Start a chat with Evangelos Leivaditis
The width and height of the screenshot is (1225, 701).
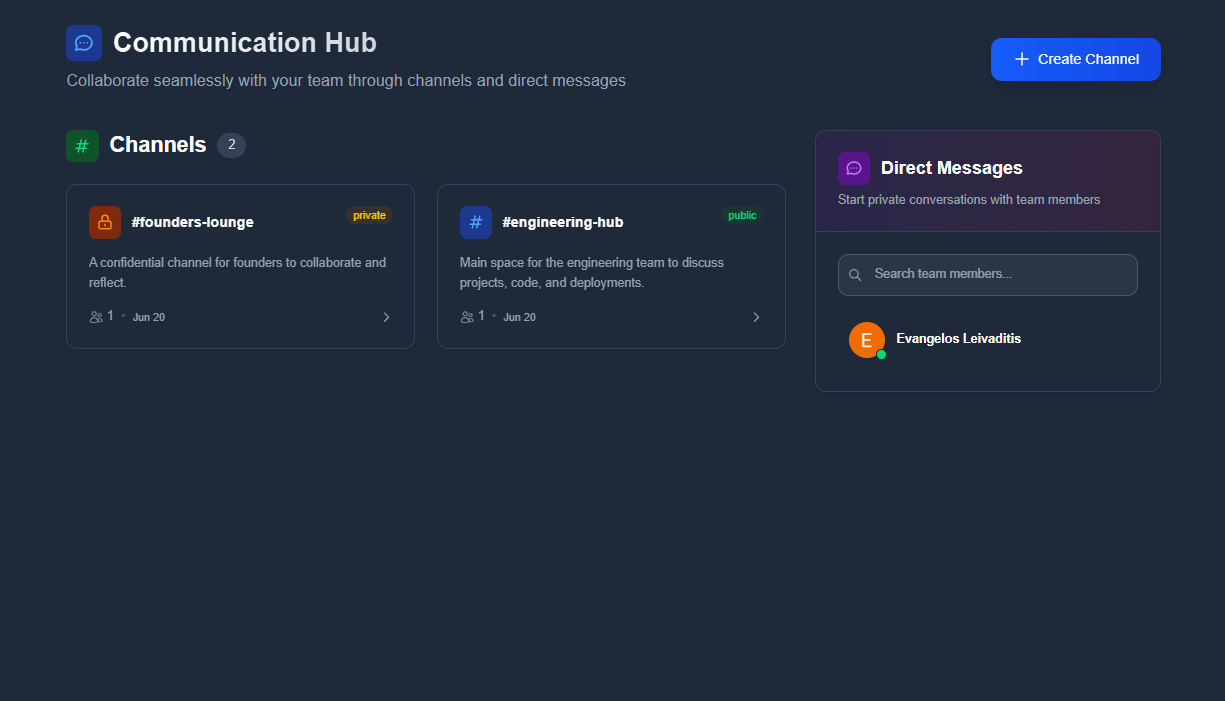(x=988, y=340)
